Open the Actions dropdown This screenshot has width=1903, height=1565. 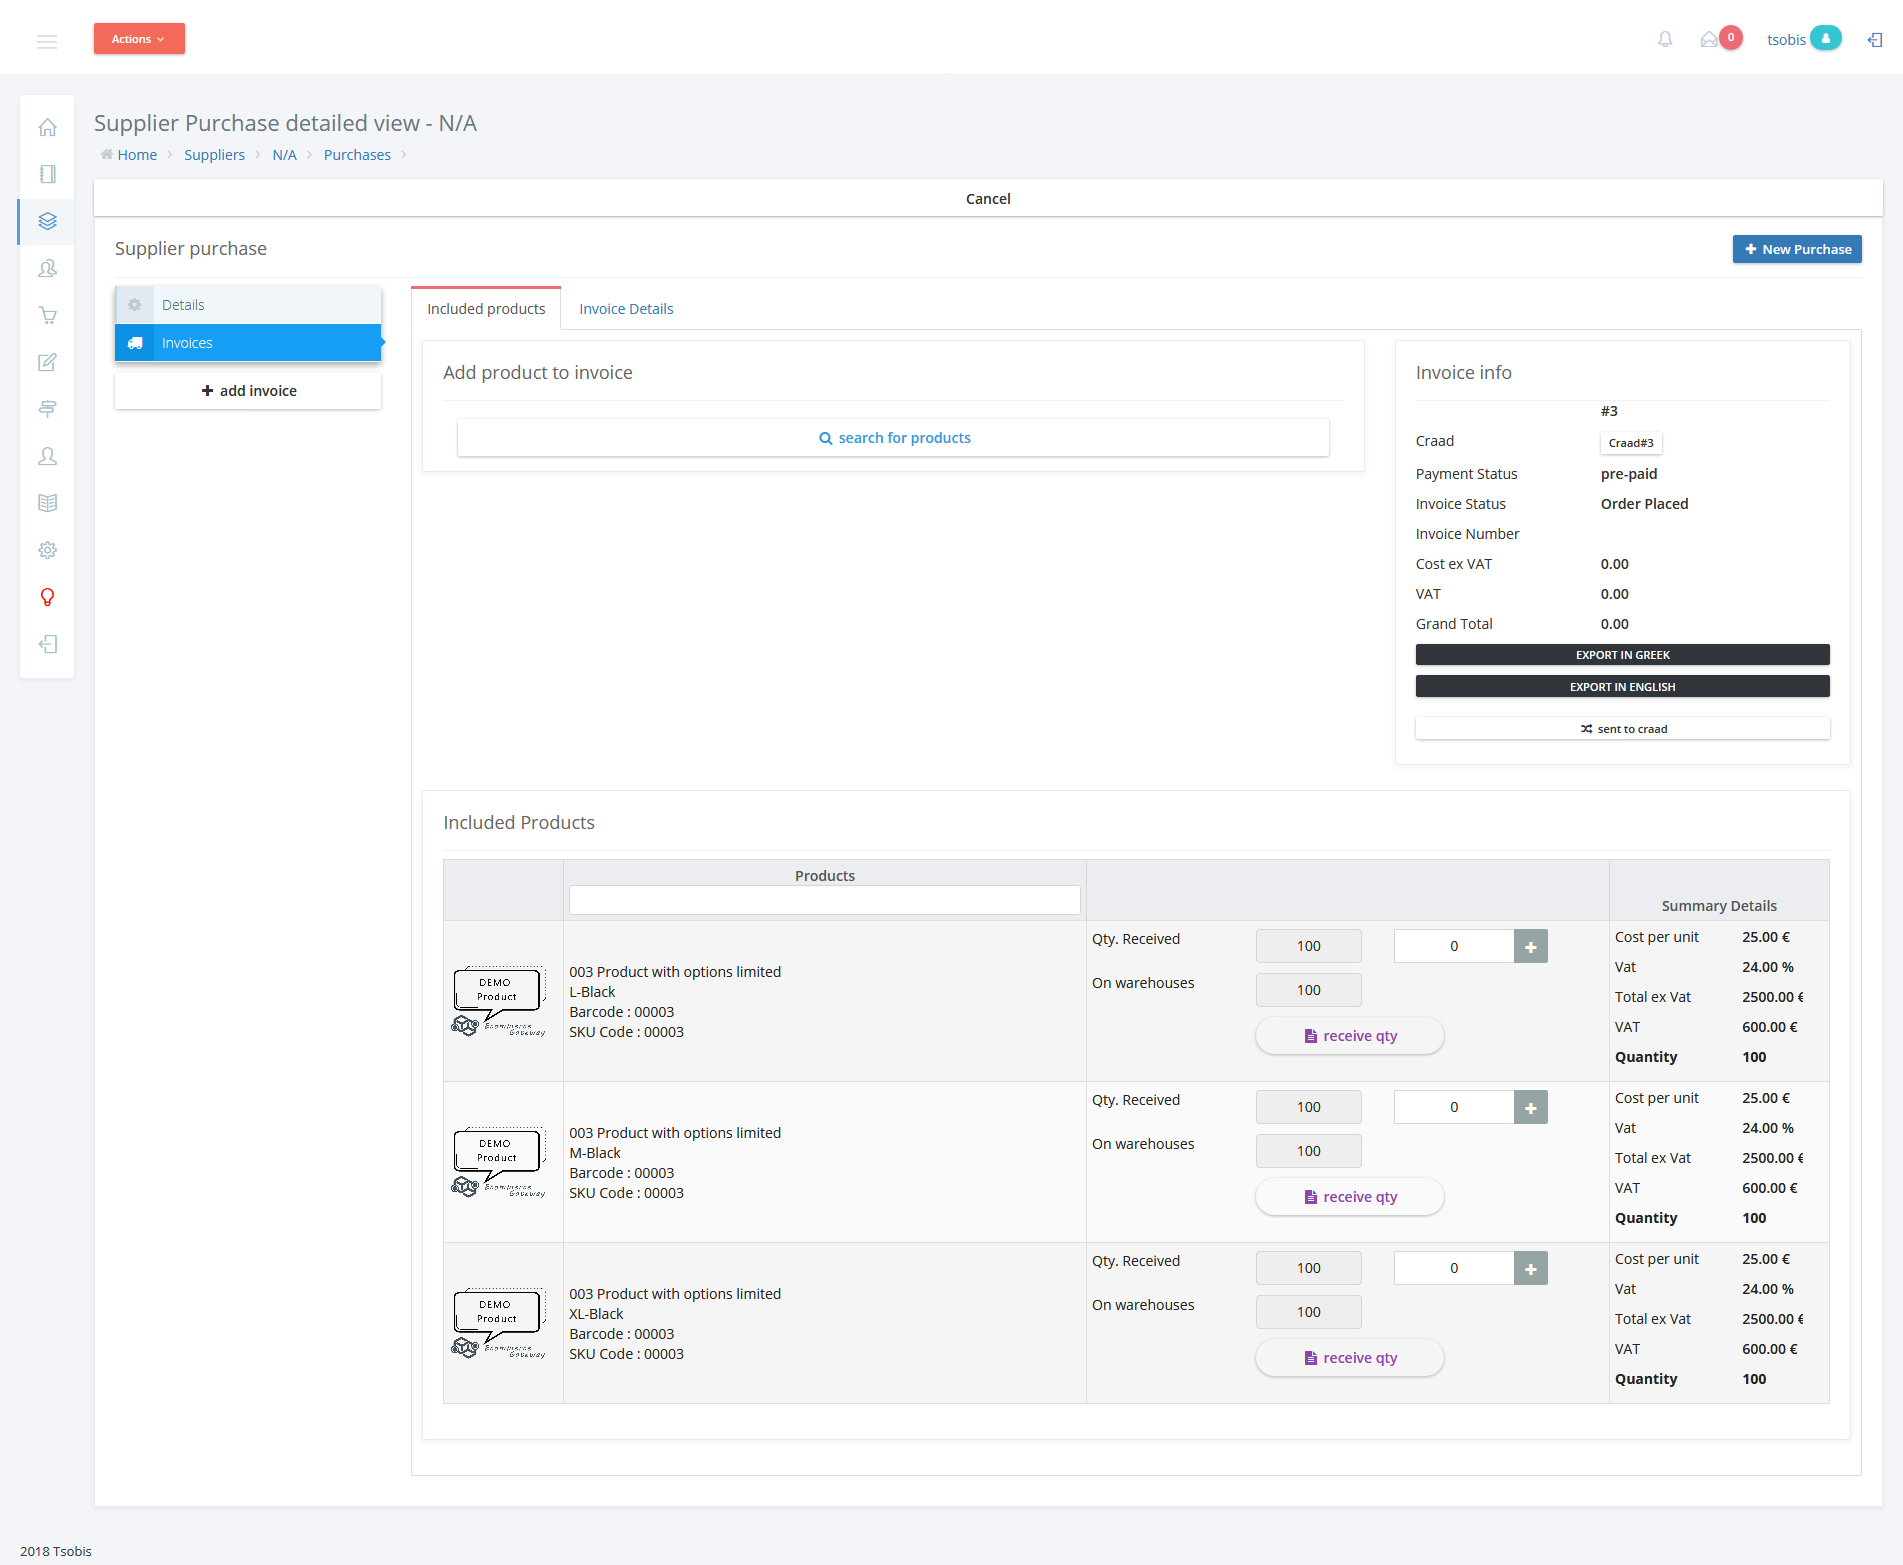[139, 39]
